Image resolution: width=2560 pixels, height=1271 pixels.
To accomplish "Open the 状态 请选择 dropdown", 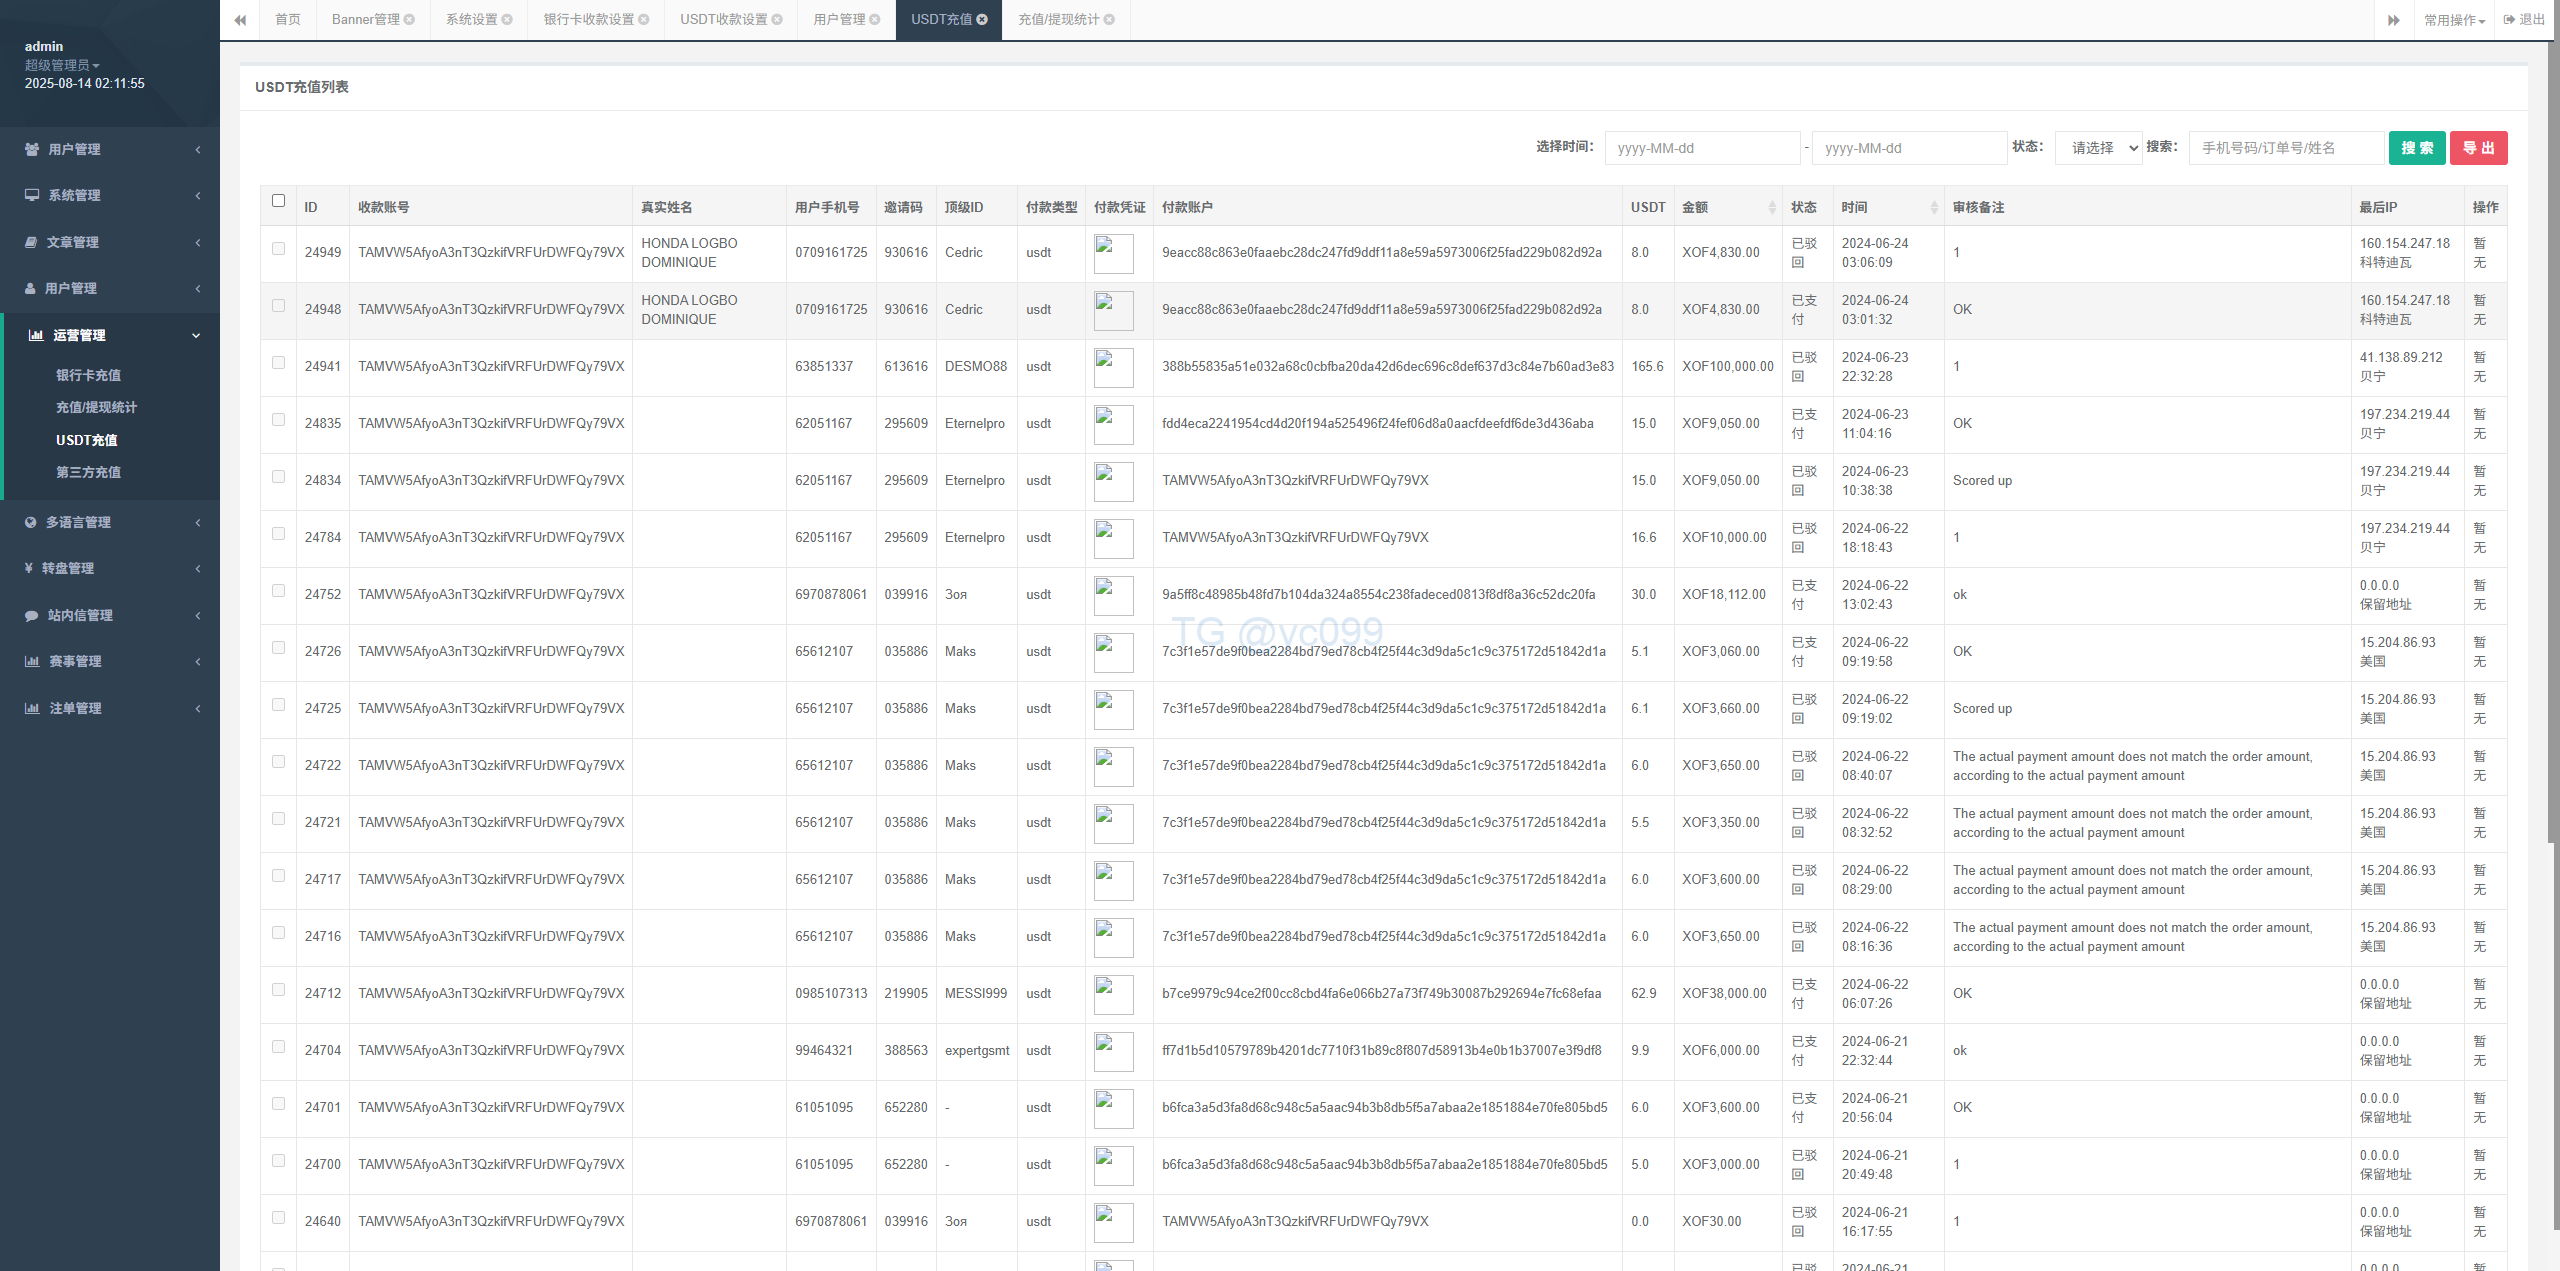I will [x=2098, y=148].
